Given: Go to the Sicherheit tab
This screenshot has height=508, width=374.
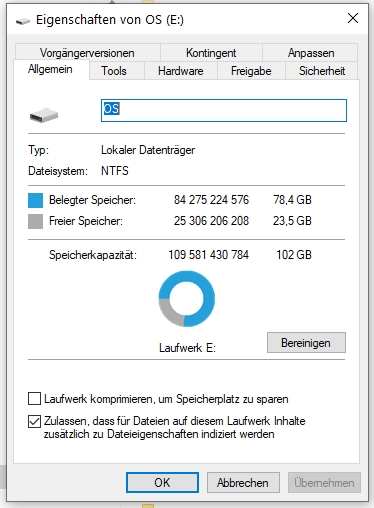Looking at the screenshot, I should [322, 71].
